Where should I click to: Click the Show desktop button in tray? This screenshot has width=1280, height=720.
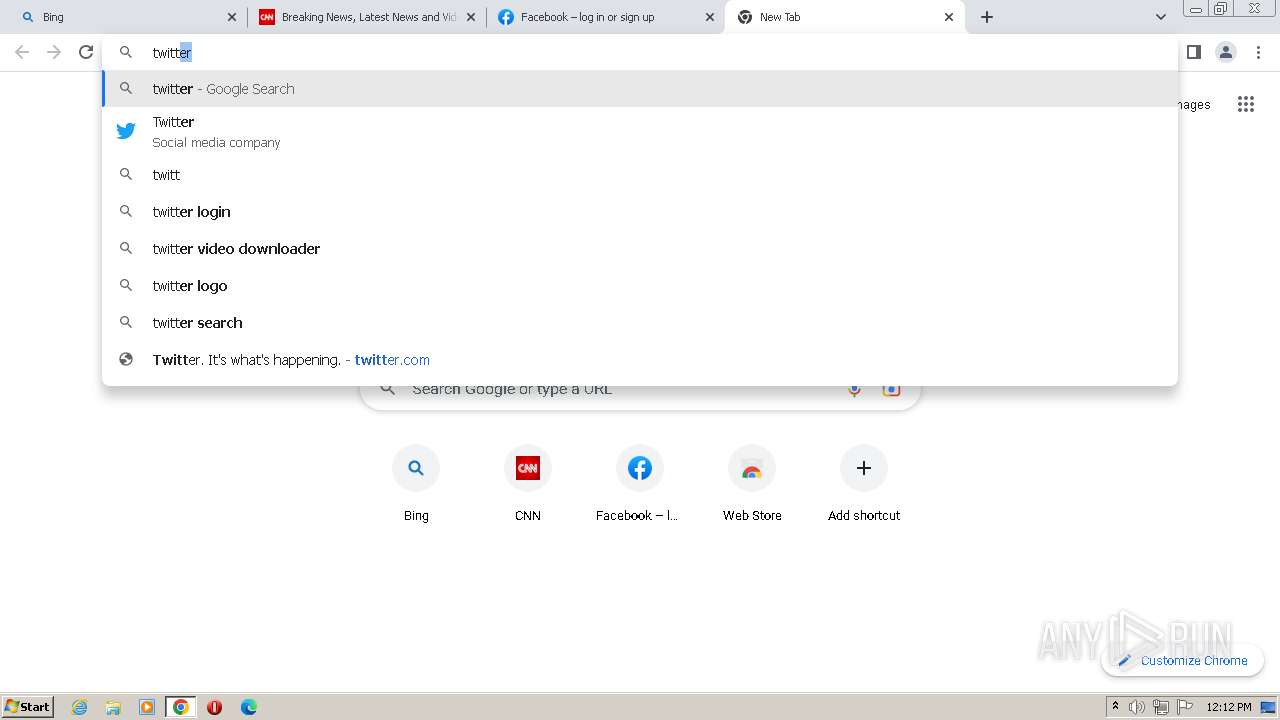coord(1269,707)
